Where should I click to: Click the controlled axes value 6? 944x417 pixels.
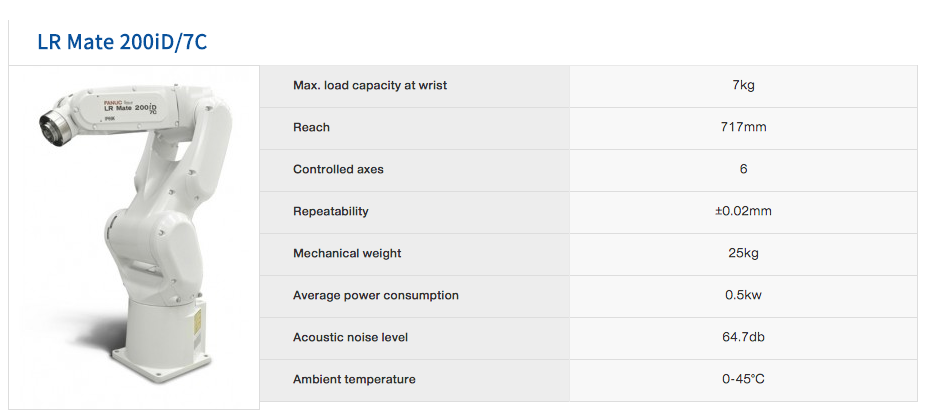coord(743,169)
